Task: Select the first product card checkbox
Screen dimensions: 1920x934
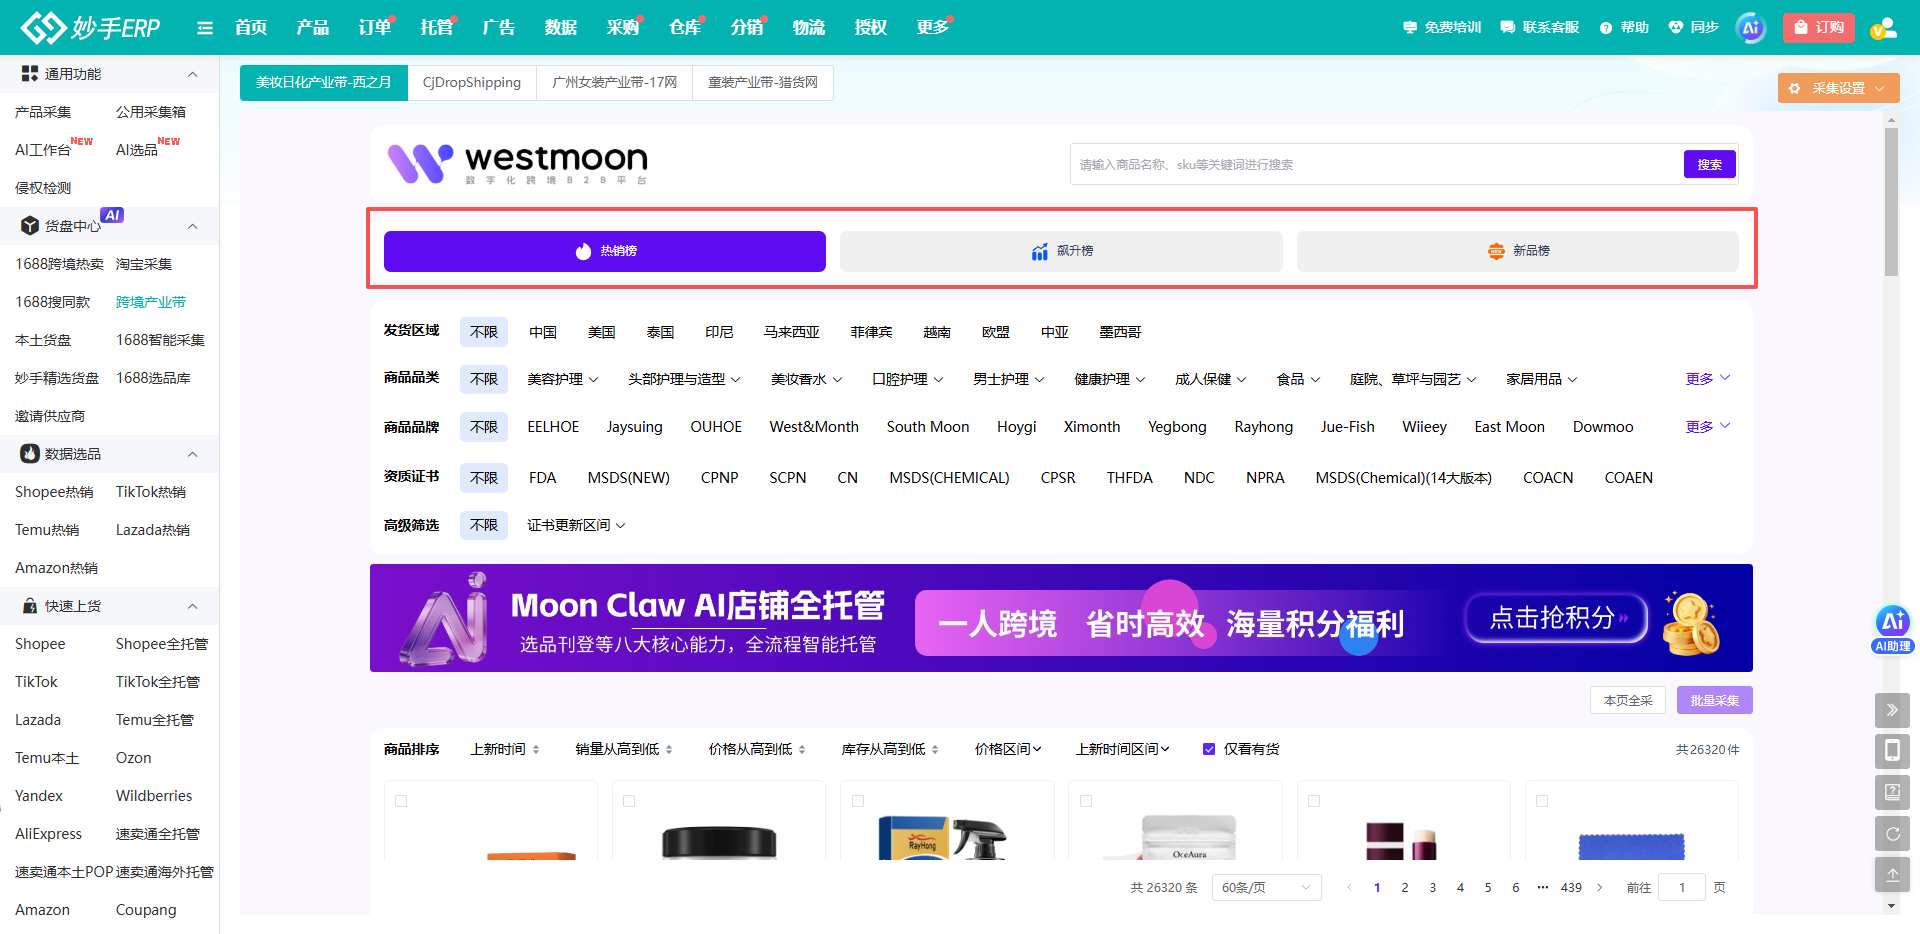Action: click(x=401, y=801)
